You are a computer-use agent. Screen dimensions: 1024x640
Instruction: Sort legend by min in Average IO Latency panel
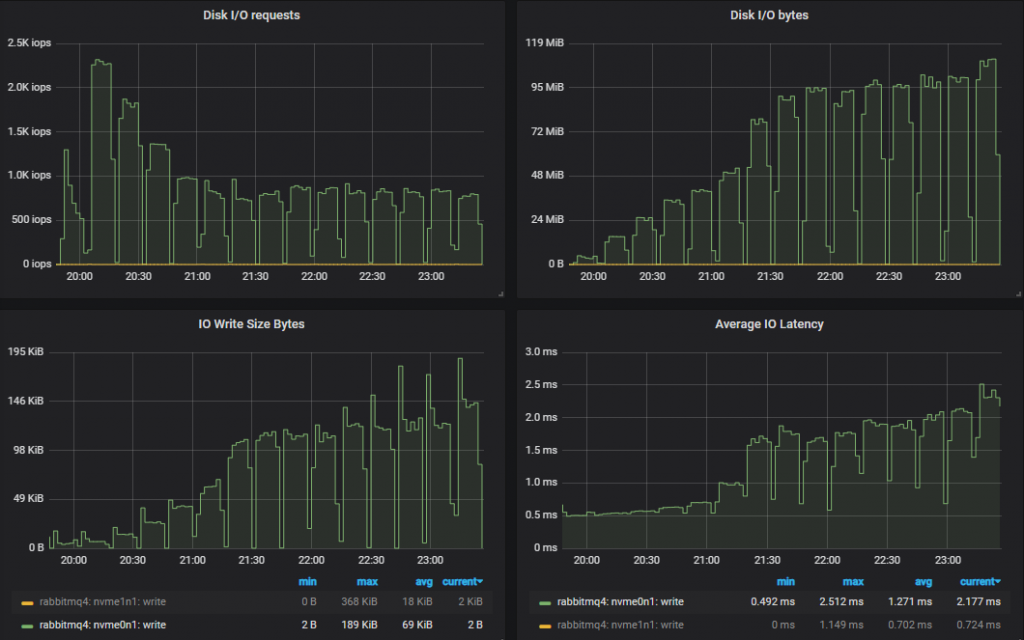point(786,581)
